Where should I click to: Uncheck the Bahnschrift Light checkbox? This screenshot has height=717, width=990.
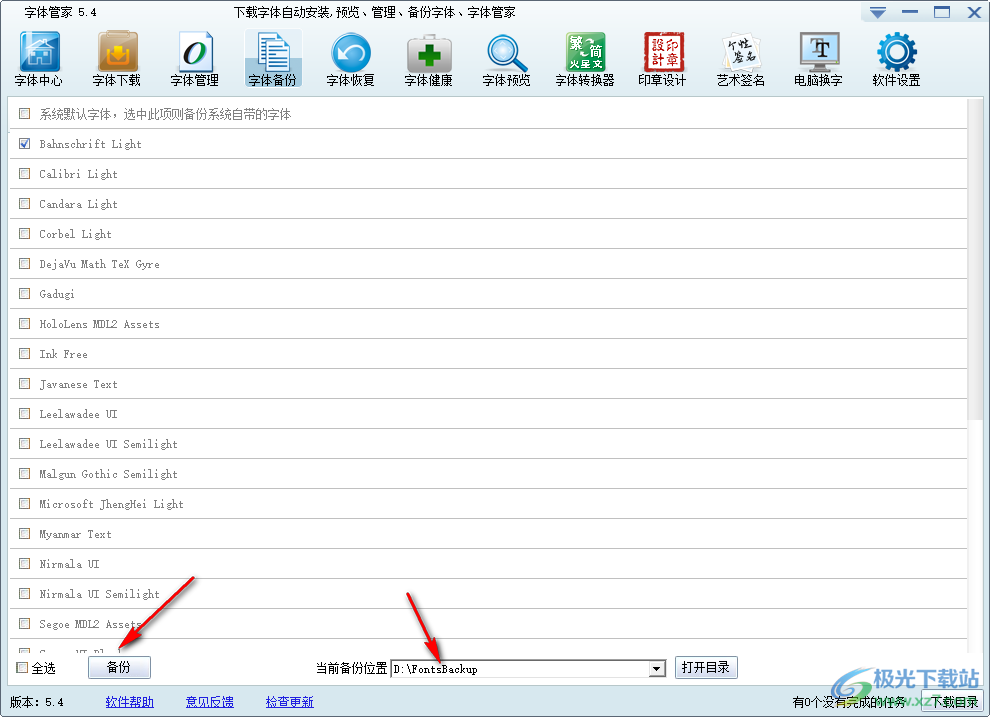pyautogui.click(x=25, y=144)
